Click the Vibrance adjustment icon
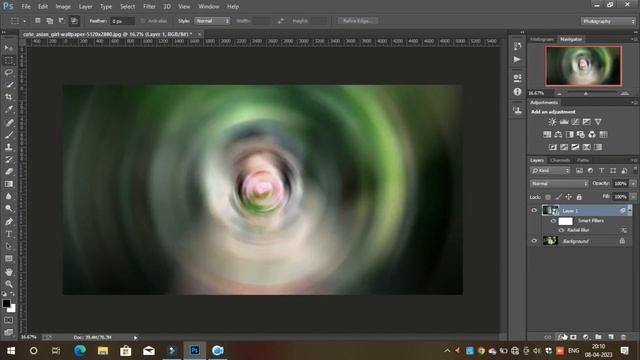Screen dimensions: 640x360 tap(598, 122)
